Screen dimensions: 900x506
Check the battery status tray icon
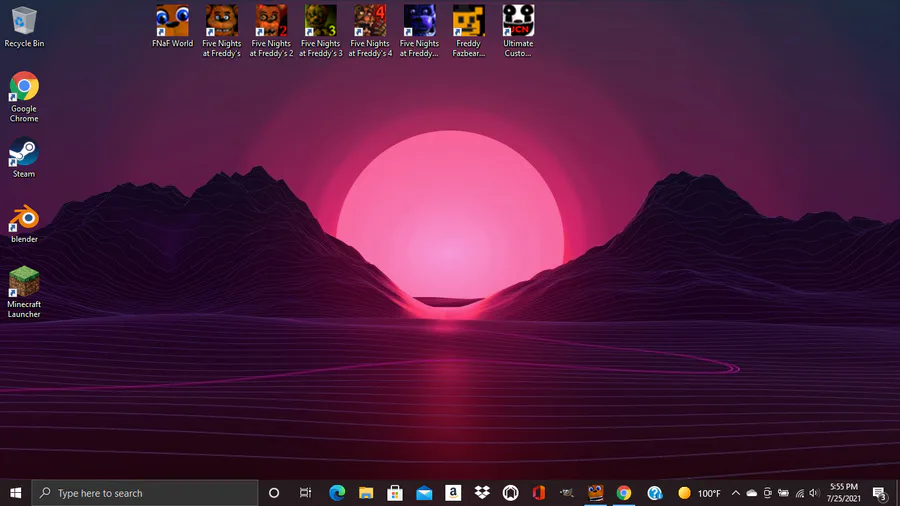pyautogui.click(x=783, y=493)
